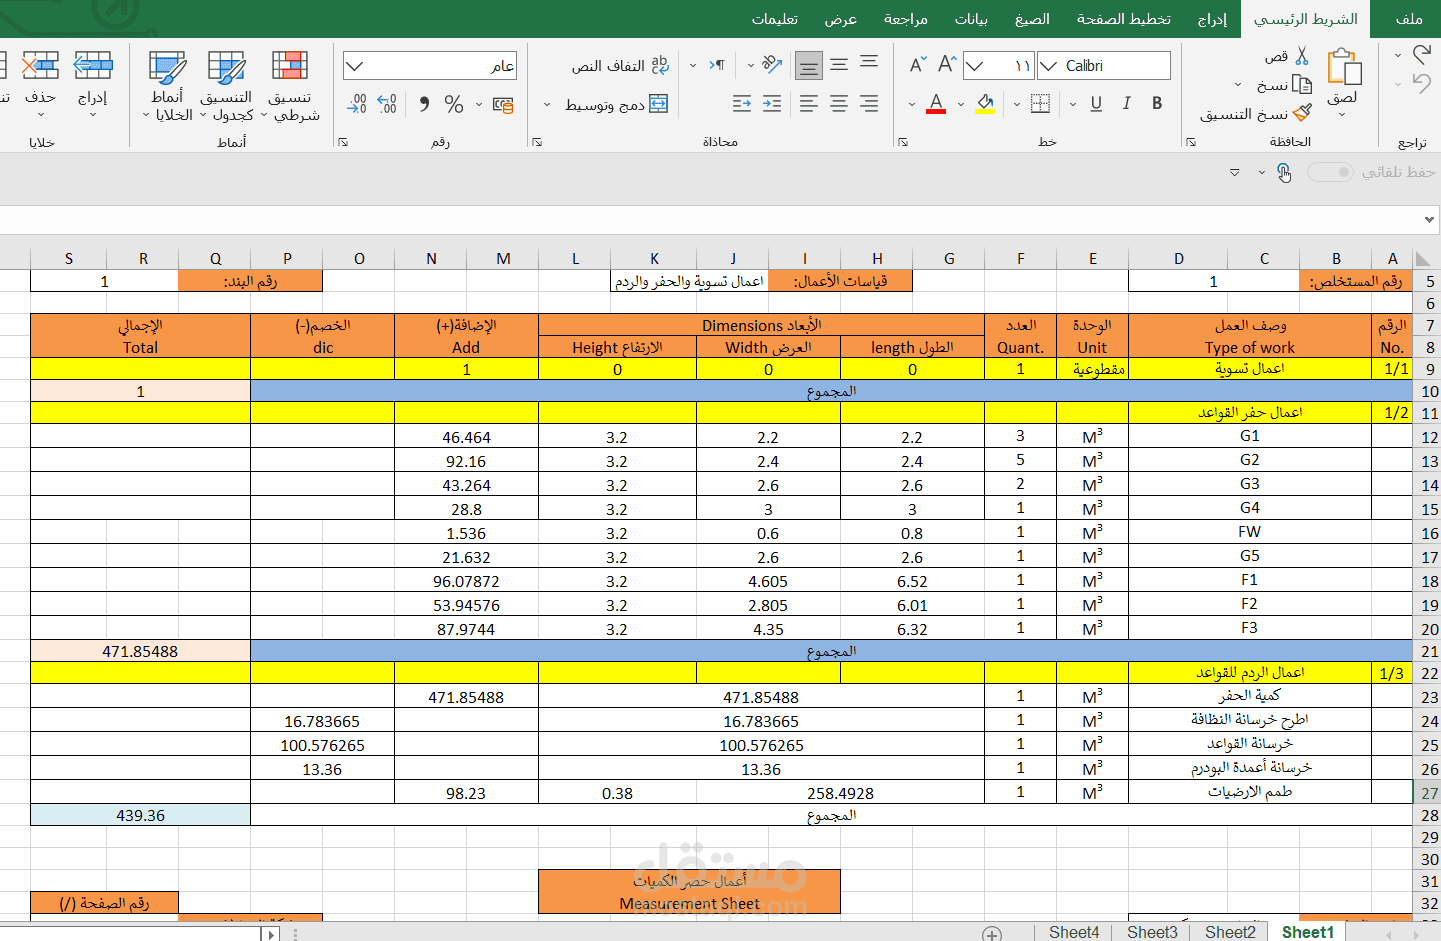Expand the Paste options dropdown arrow
Screen dimensions: 1441x941
[1342, 115]
